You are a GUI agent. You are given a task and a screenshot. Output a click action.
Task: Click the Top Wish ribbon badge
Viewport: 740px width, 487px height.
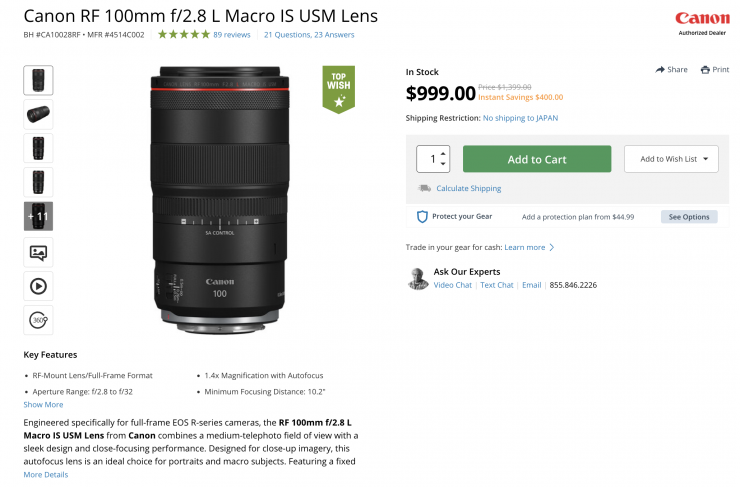pos(338,88)
